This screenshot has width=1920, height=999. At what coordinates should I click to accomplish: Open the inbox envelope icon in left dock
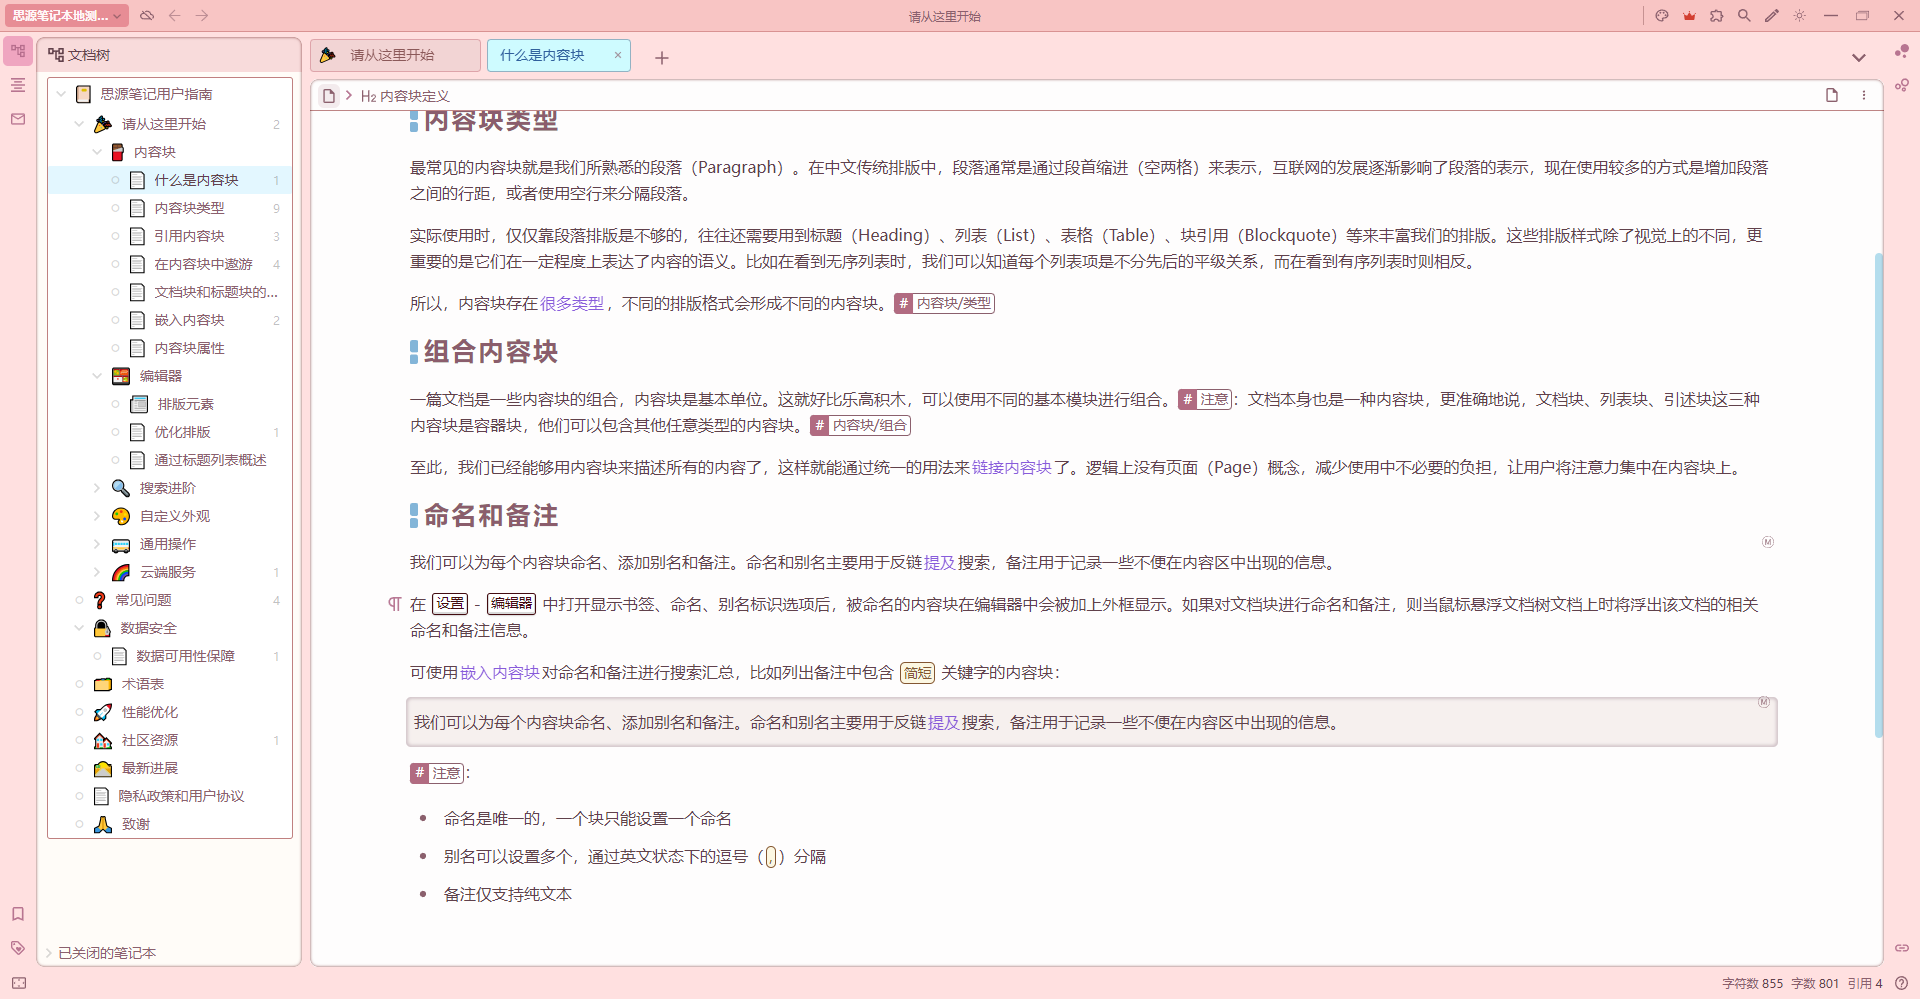pyautogui.click(x=18, y=119)
